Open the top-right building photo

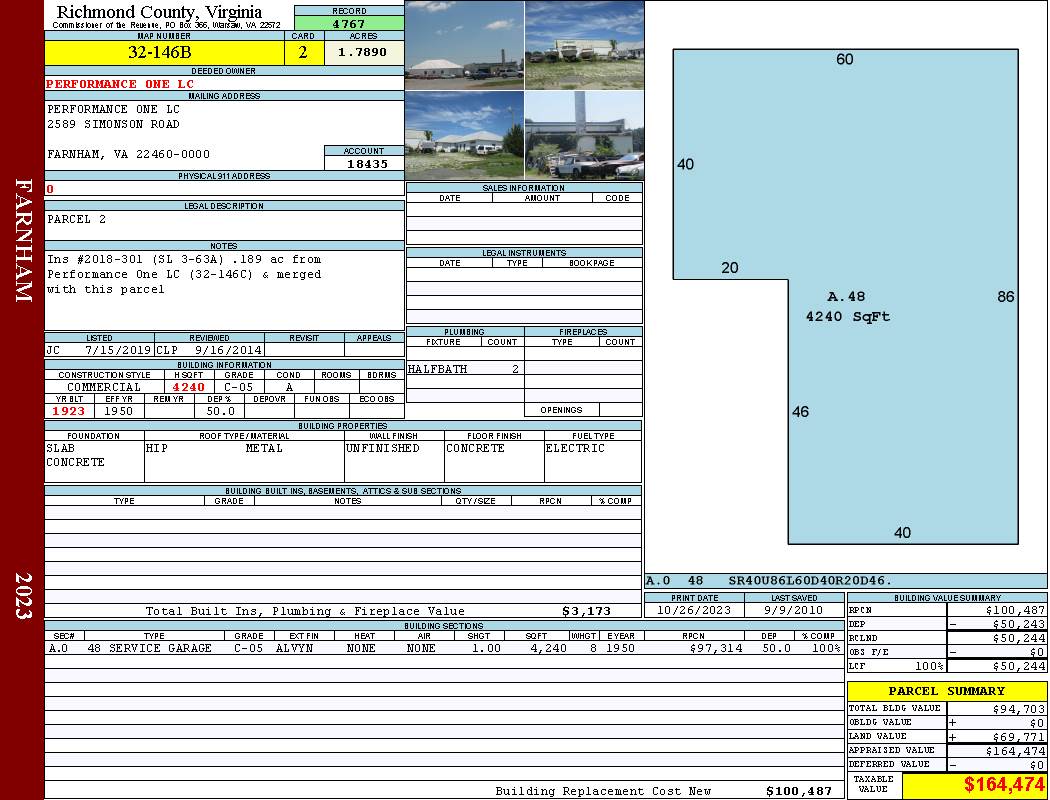pyautogui.click(x=584, y=45)
